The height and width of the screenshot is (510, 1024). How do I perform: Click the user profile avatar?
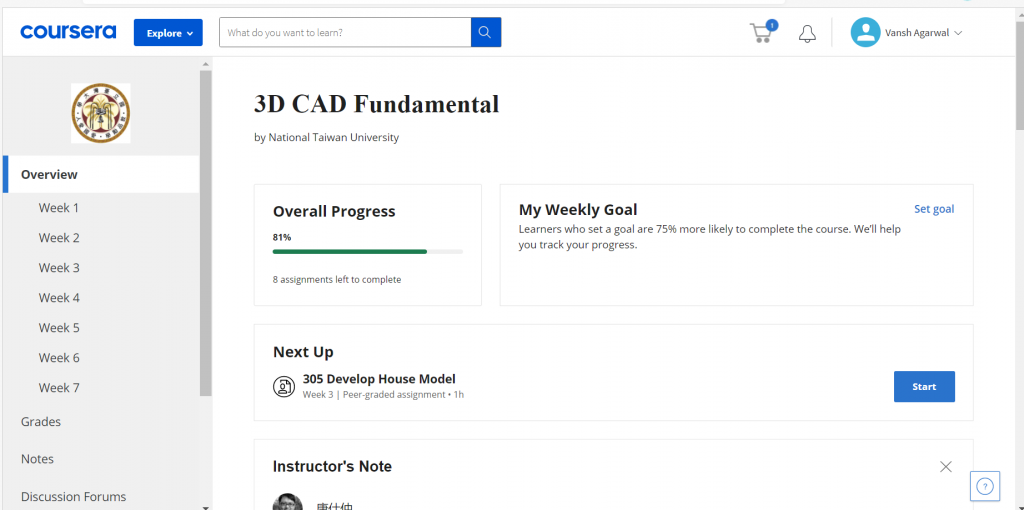point(865,32)
